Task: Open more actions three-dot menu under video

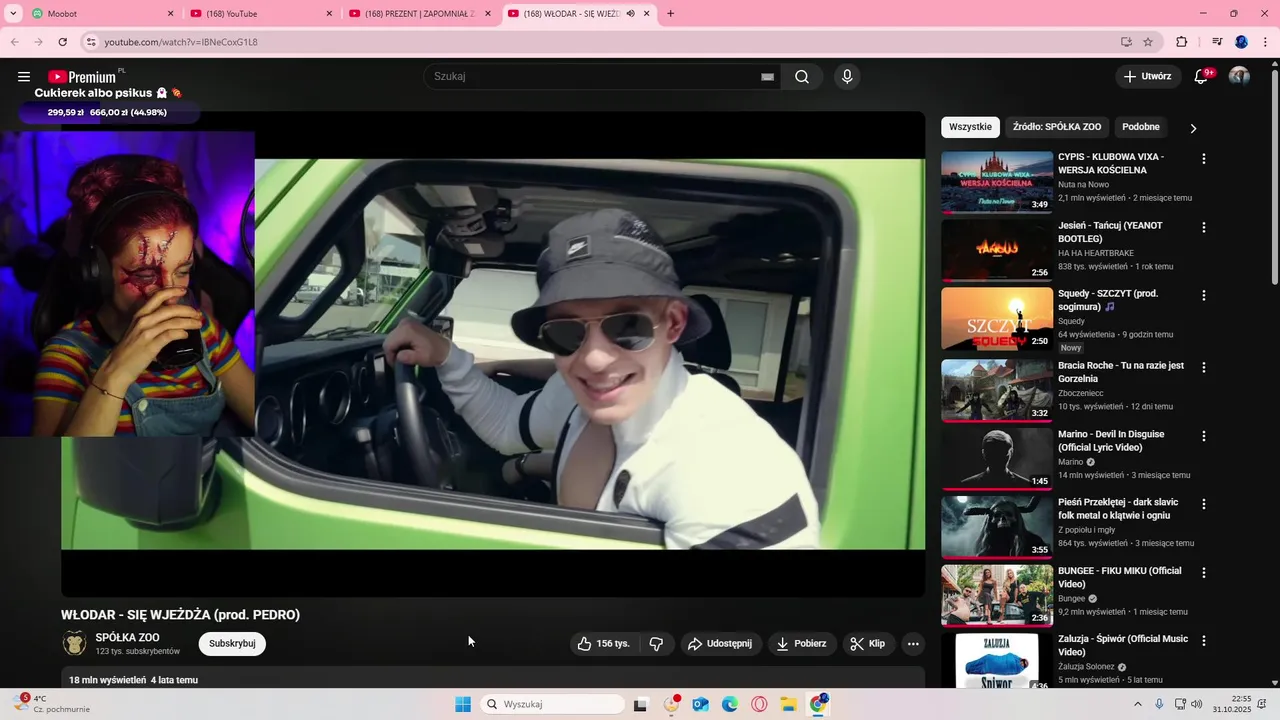Action: [x=913, y=644]
